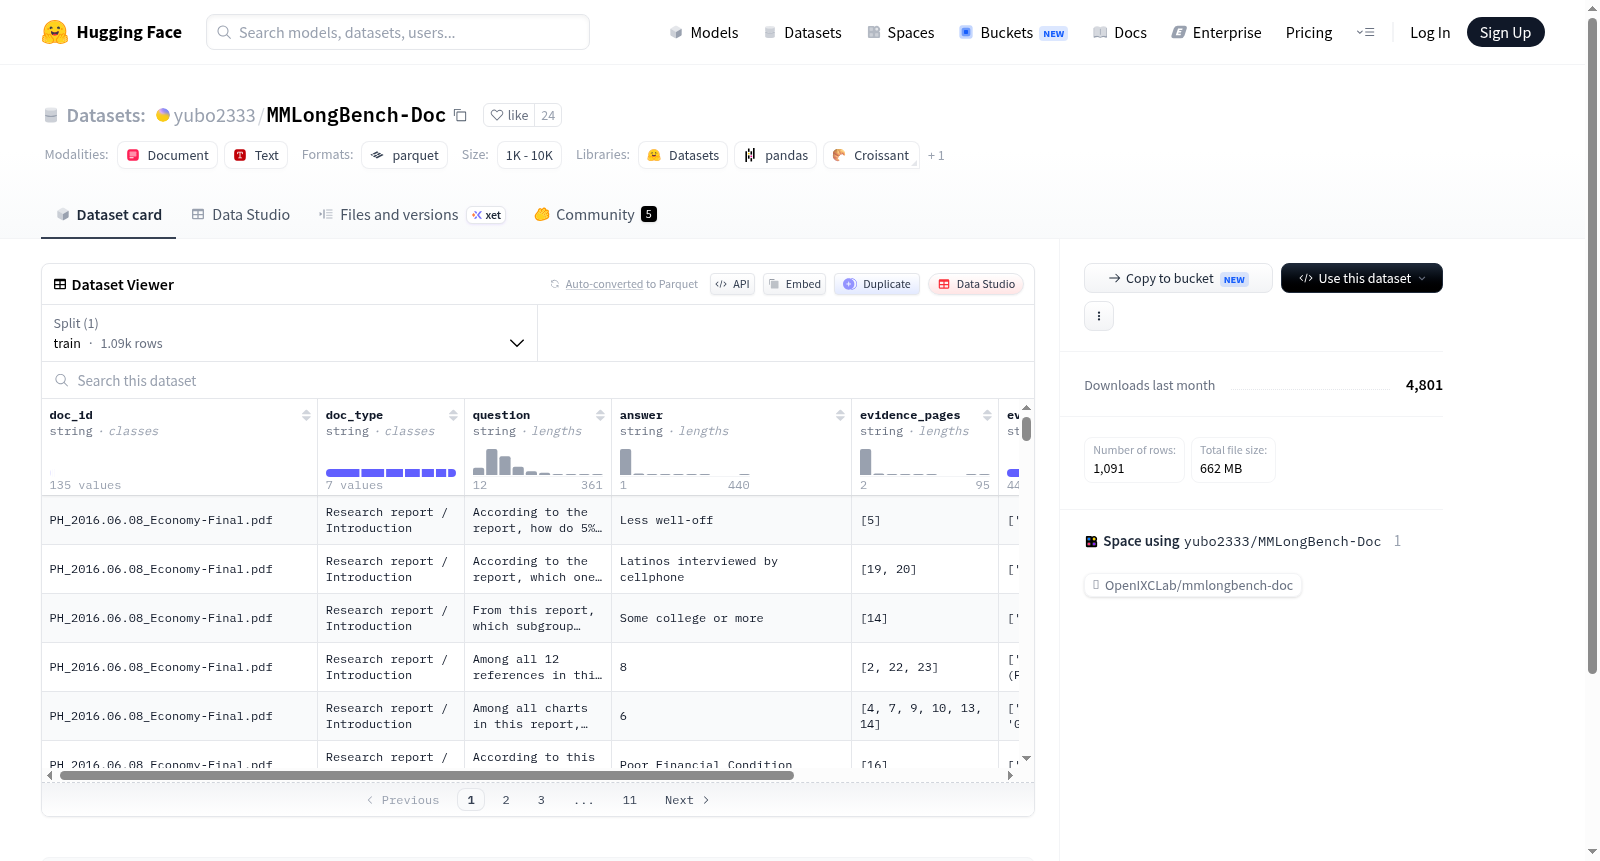
Task: Click the Dataset Viewer table icon
Action: [60, 284]
